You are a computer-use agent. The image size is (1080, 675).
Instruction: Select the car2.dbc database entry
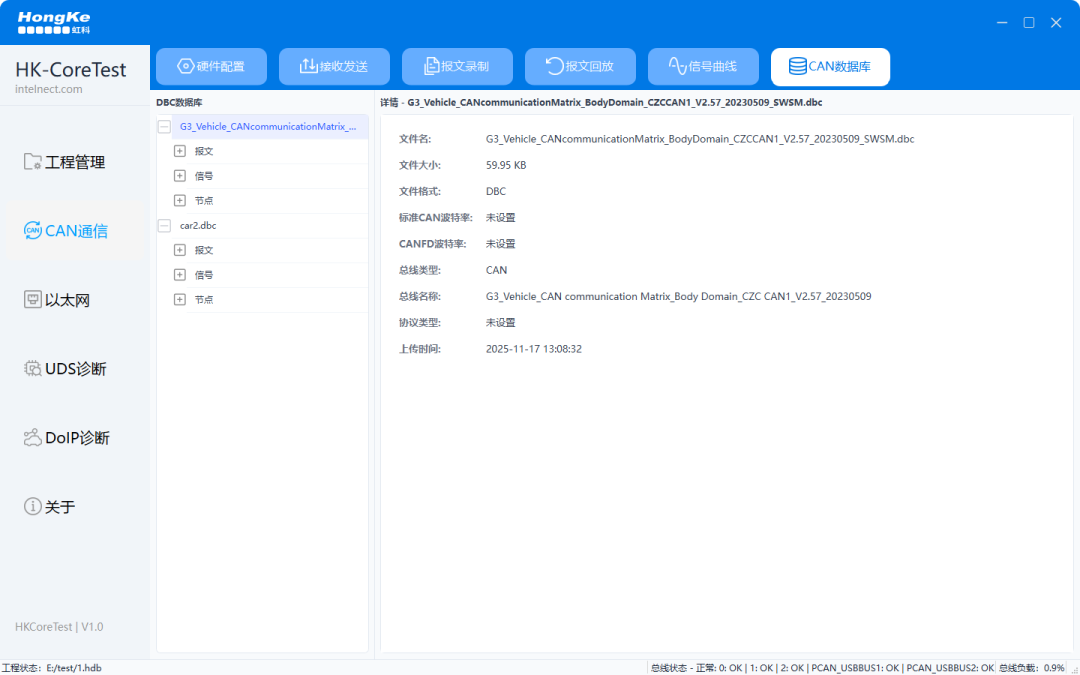point(198,226)
